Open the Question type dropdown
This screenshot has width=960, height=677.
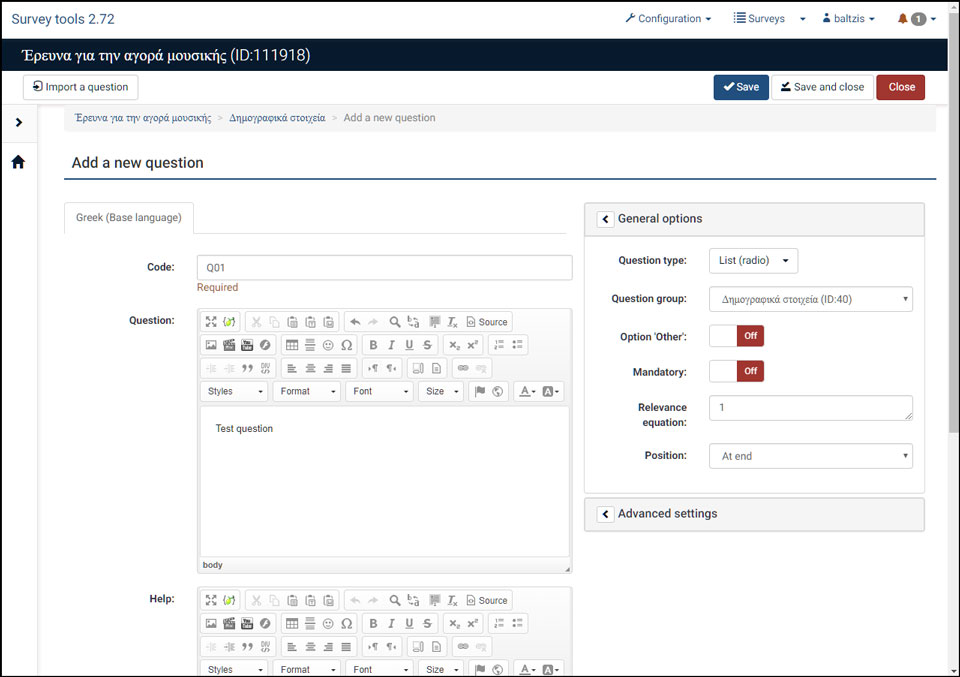(x=753, y=261)
